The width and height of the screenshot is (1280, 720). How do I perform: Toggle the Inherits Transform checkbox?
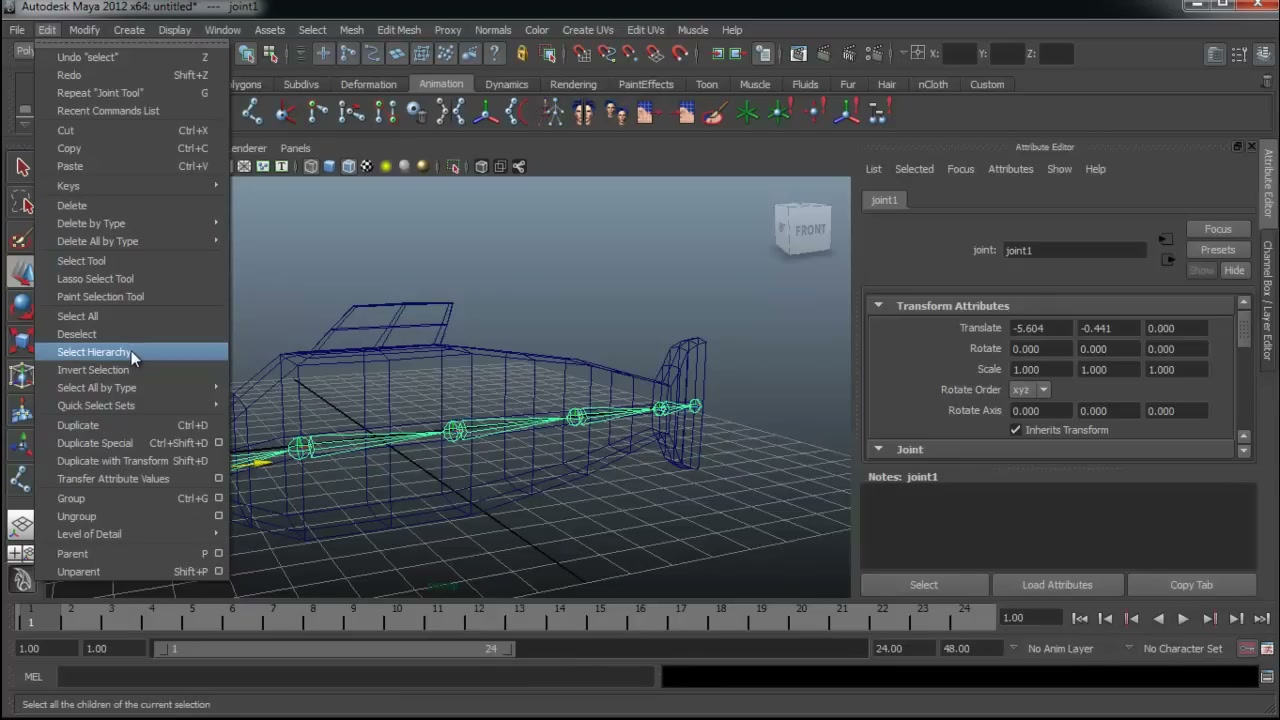coord(1015,430)
